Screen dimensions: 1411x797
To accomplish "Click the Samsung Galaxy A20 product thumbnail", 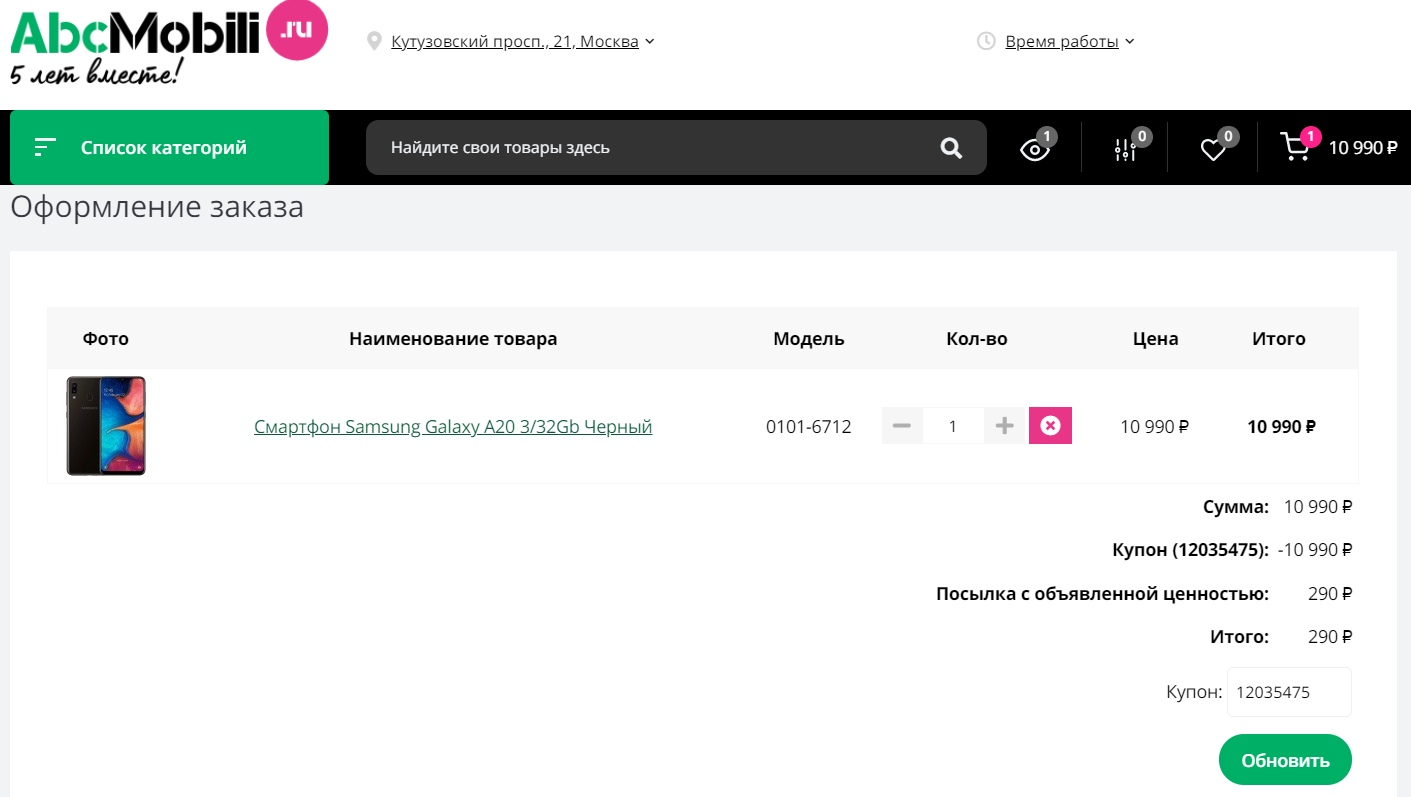I will [x=106, y=426].
